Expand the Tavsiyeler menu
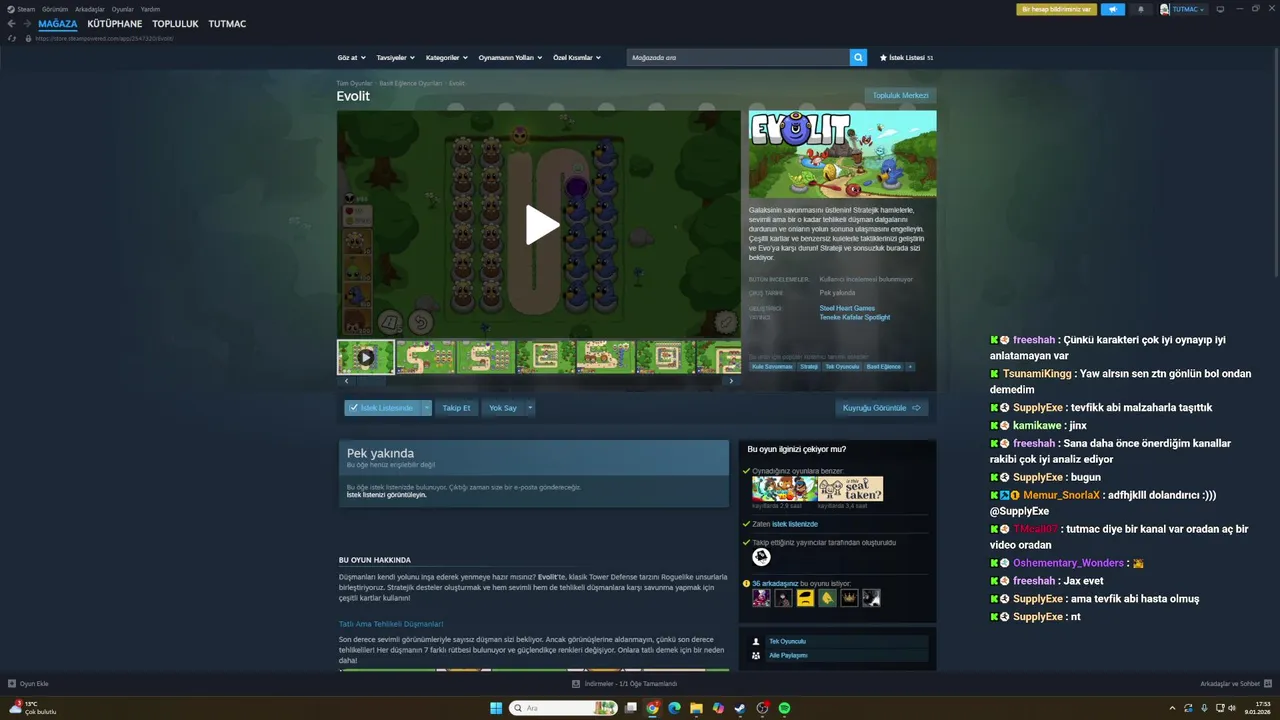The image size is (1280, 720). (395, 58)
